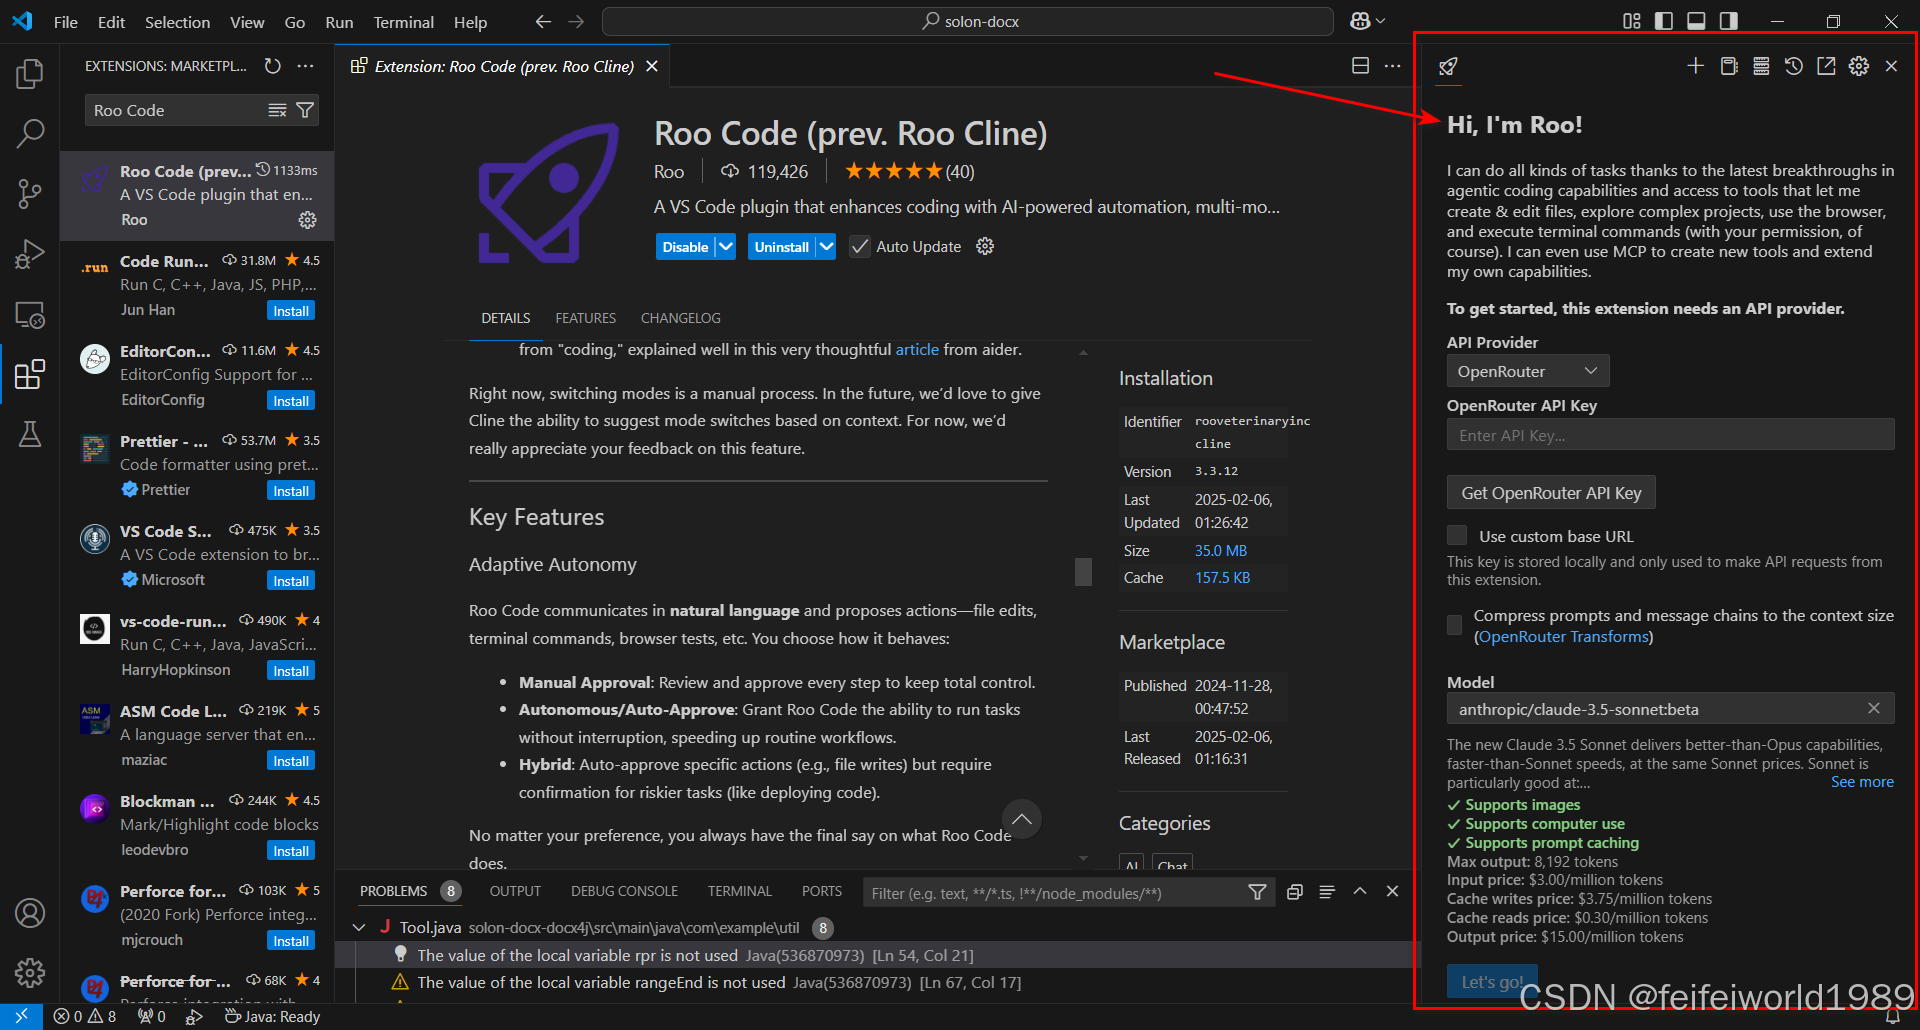Click the details page scrollbar thumb
The width and height of the screenshot is (1920, 1030).
pos(1083,571)
